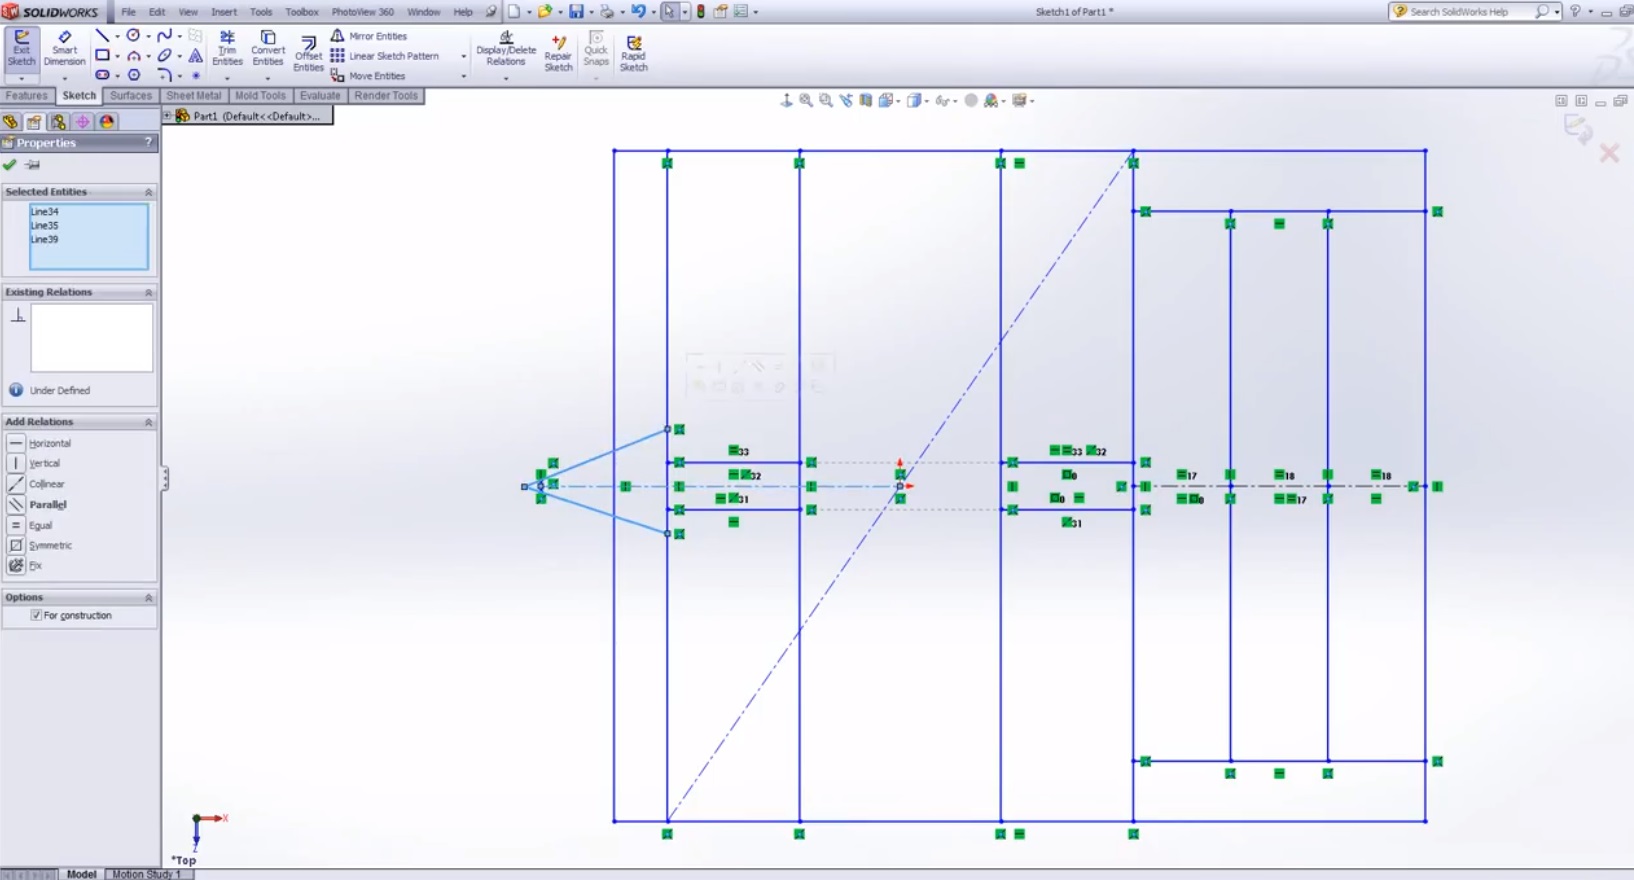Accept properties with the green checkmark

click(10, 165)
